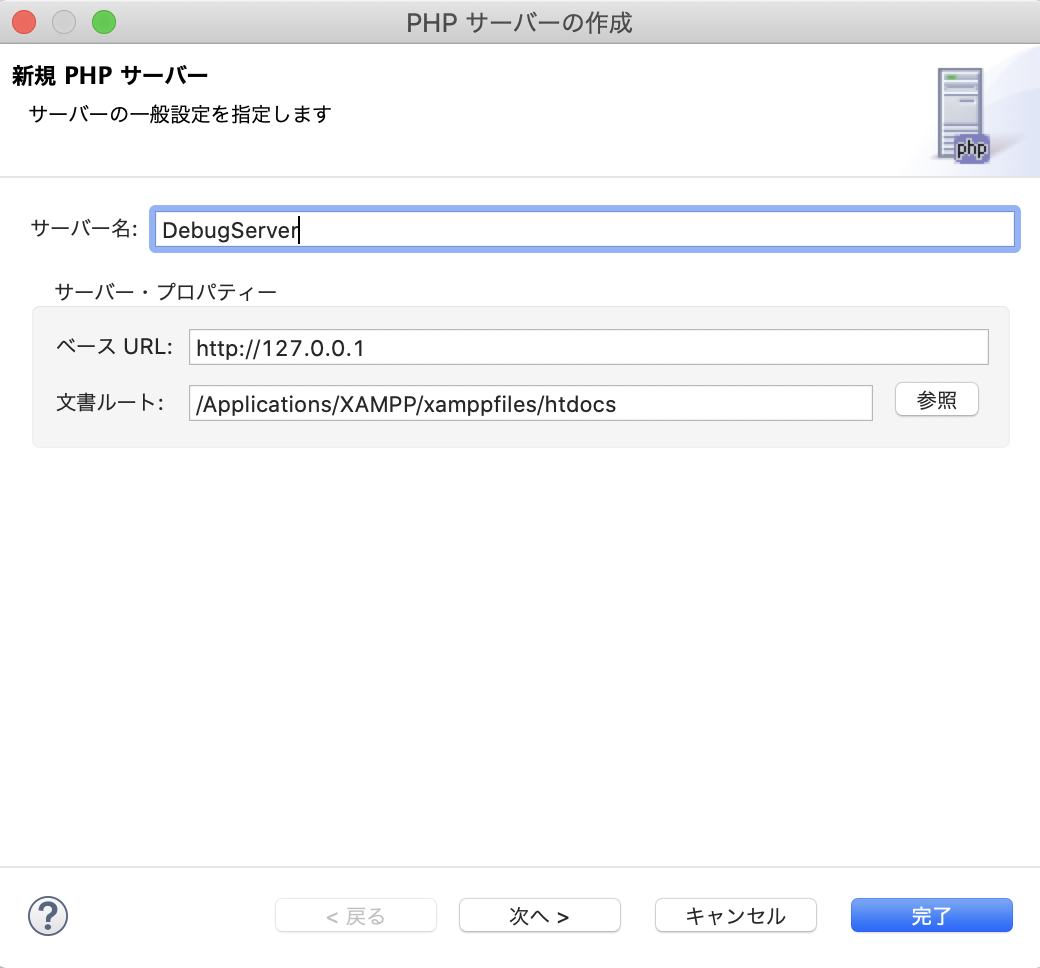Click the server name field containing DebugServer
1040x968 pixels.
[584, 230]
